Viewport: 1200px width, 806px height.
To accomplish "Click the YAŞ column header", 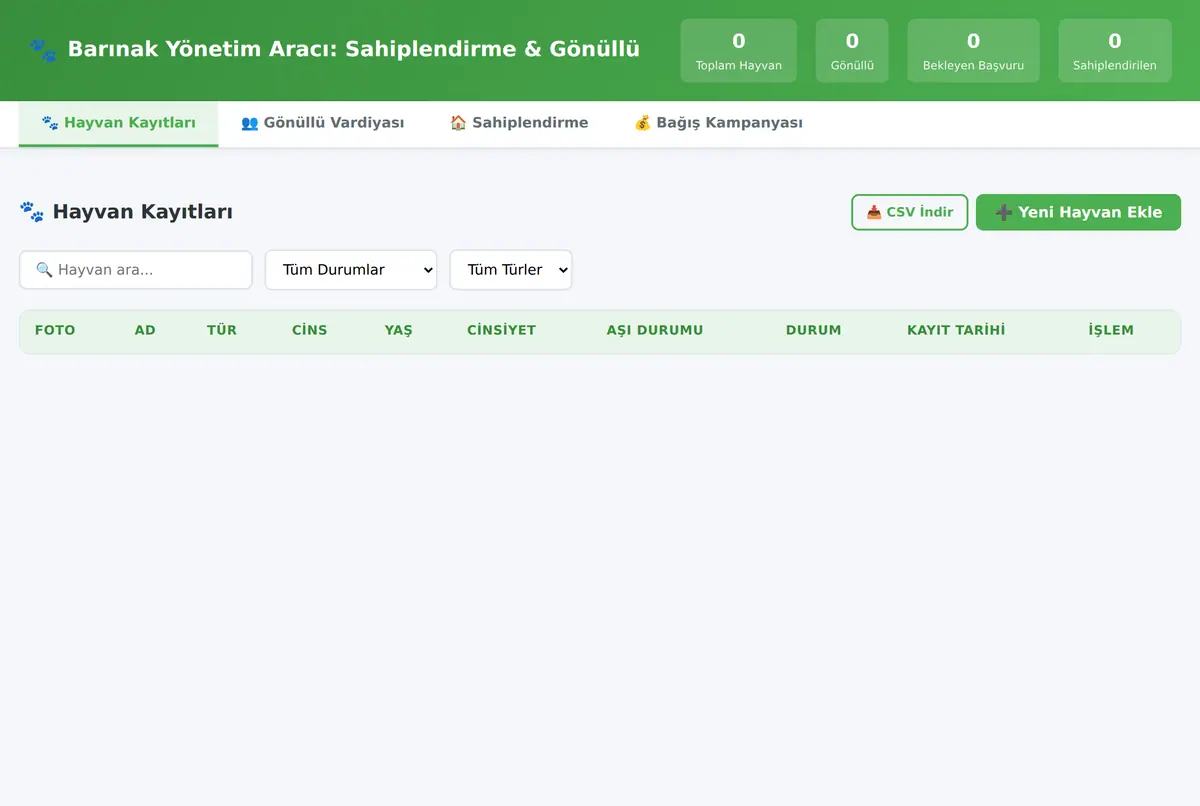I will (x=398, y=330).
